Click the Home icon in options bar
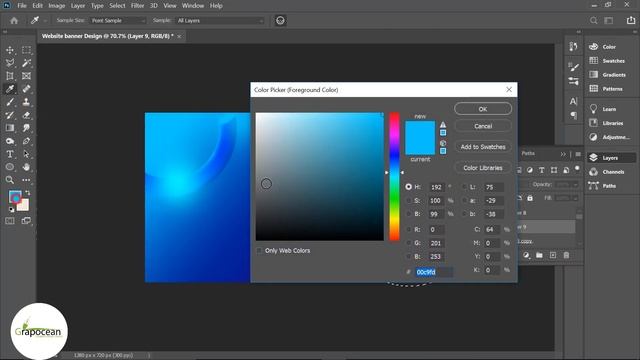The height and width of the screenshot is (360, 640). [x=14, y=20]
